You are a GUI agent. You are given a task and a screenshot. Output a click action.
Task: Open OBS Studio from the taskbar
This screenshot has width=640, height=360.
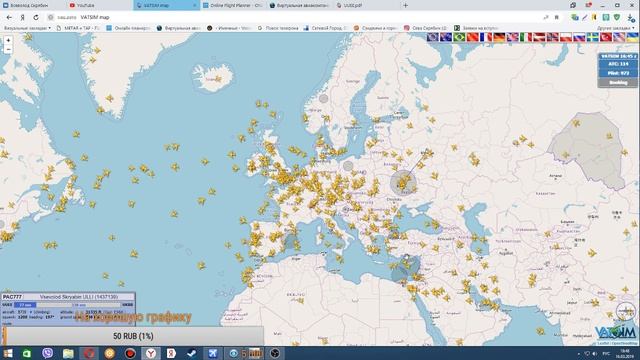point(275,353)
